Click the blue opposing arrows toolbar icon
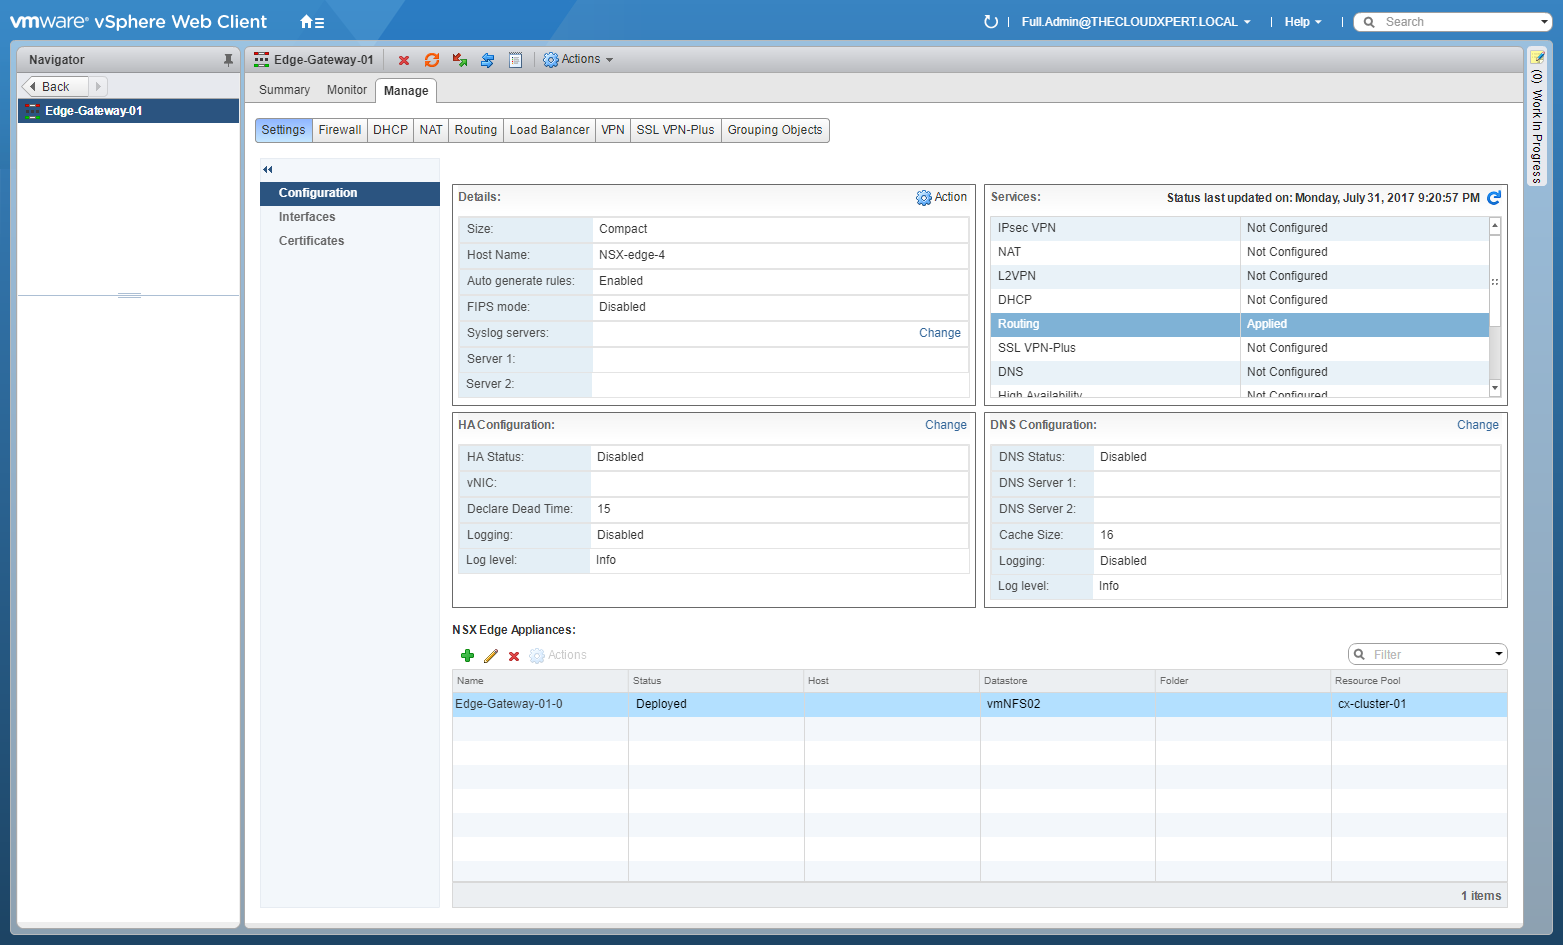The height and width of the screenshot is (945, 1563). 487,60
